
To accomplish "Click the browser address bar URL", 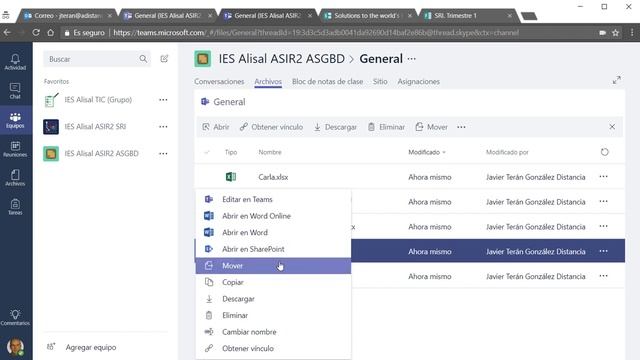I will point(316,33).
